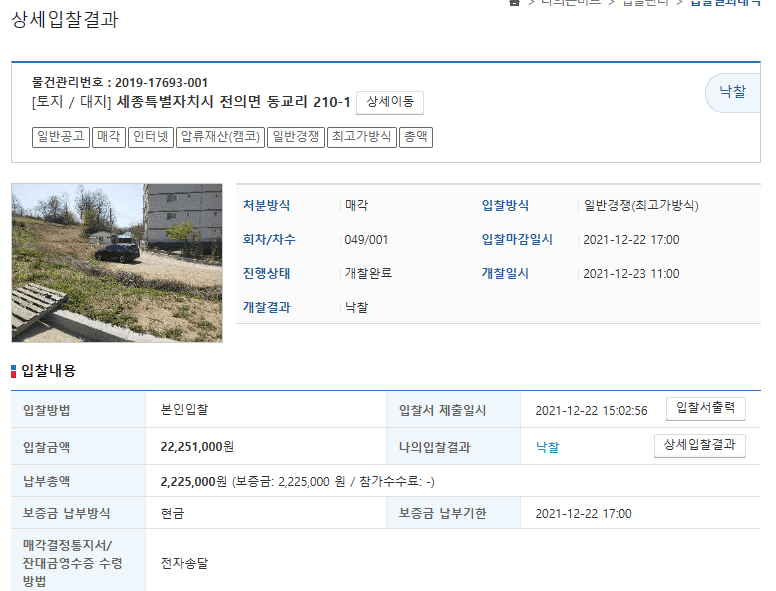
Task: Click the 처분방식 label
Action: click(x=266, y=205)
